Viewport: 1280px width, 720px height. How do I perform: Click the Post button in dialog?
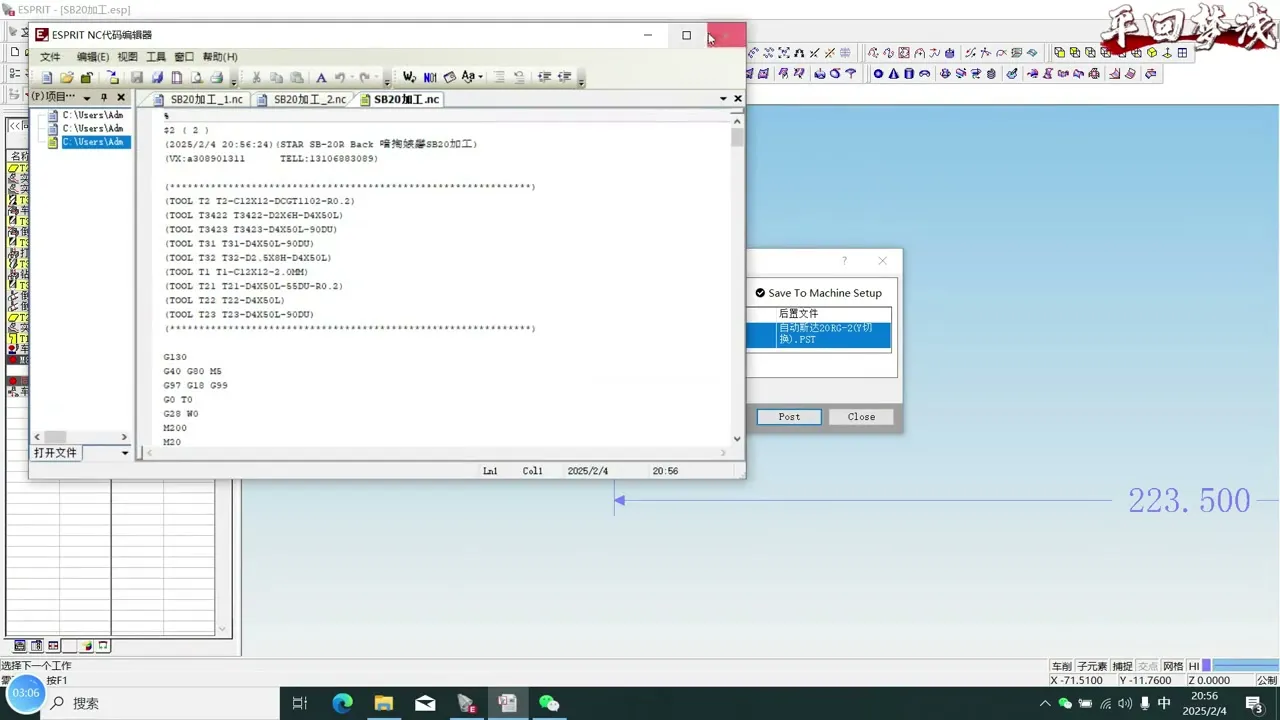(789, 417)
